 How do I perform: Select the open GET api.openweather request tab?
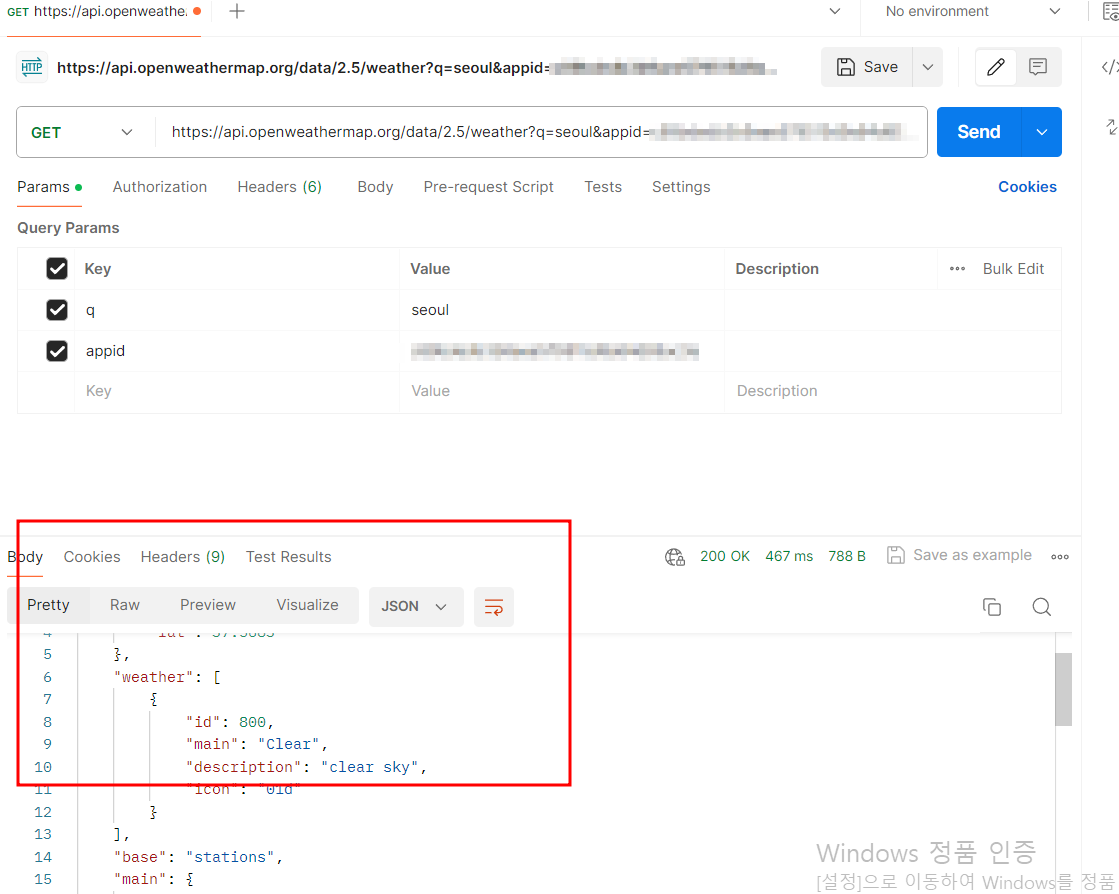coord(104,11)
